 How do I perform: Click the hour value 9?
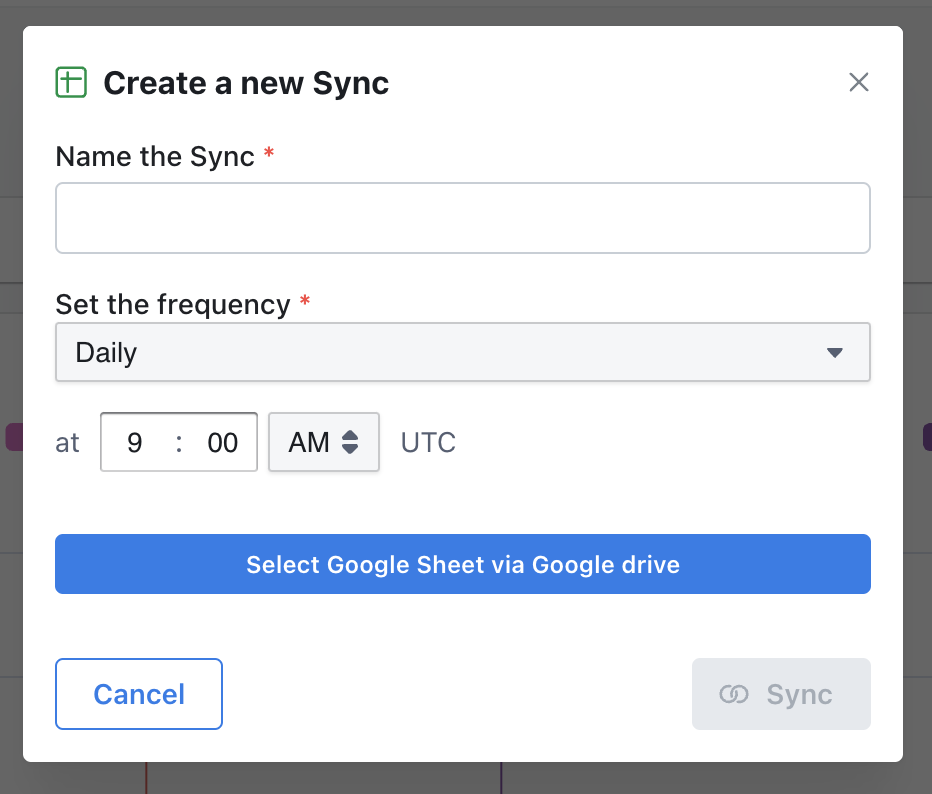pyautogui.click(x=135, y=443)
